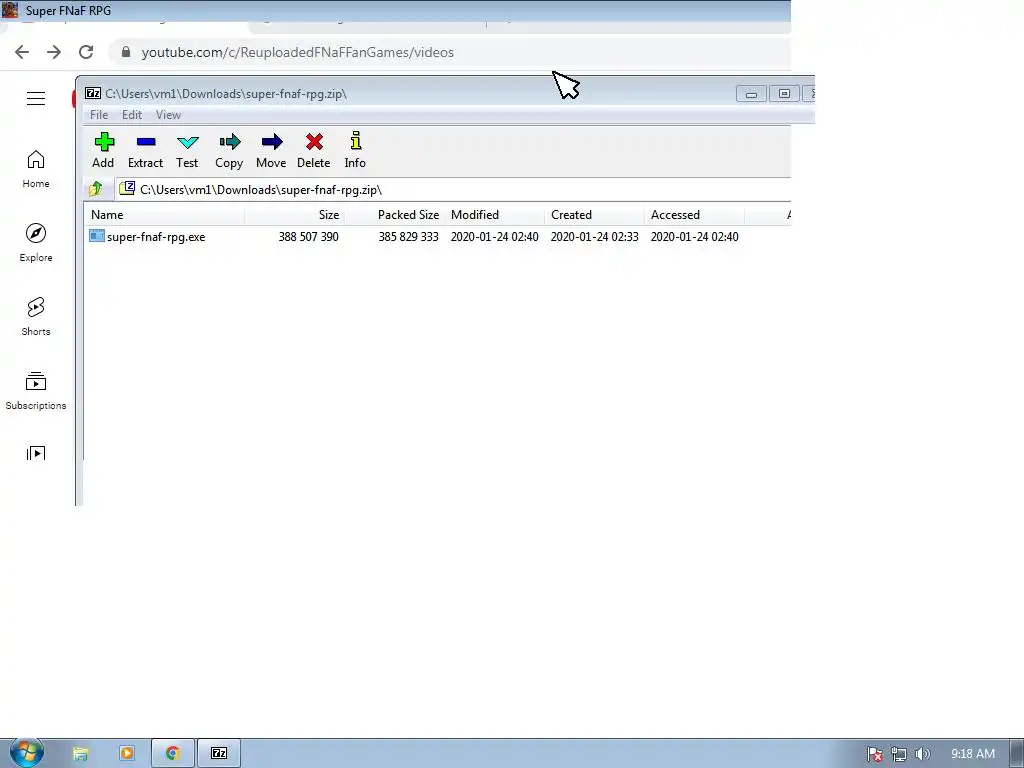Click the volume speaker tray icon

tap(922, 754)
